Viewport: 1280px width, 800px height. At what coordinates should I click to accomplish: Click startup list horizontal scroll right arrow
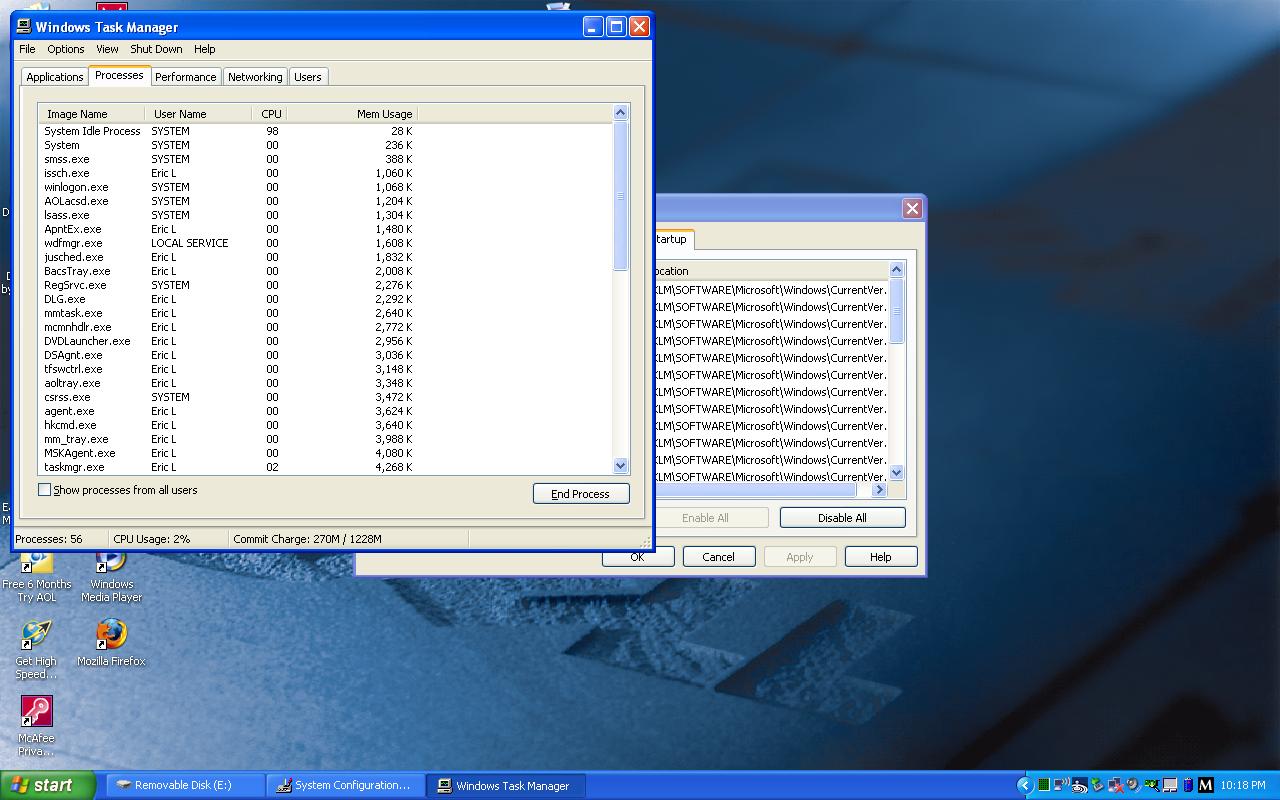880,490
